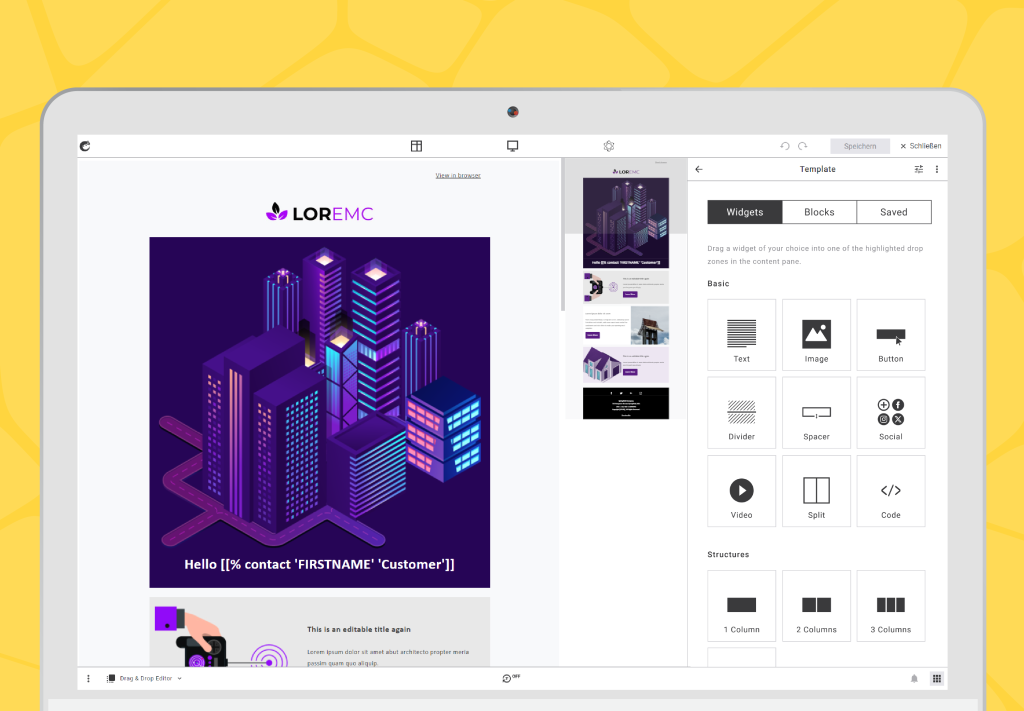Click the LOREMC logo in email canvas

coord(319,212)
